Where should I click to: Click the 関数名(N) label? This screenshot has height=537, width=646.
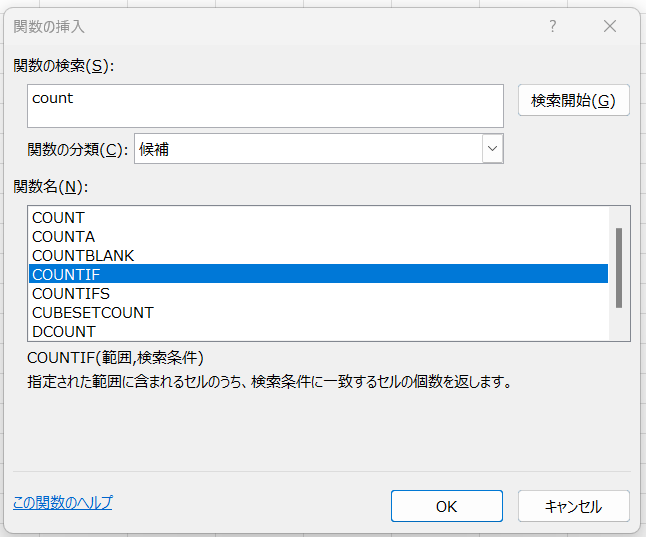tap(51, 187)
